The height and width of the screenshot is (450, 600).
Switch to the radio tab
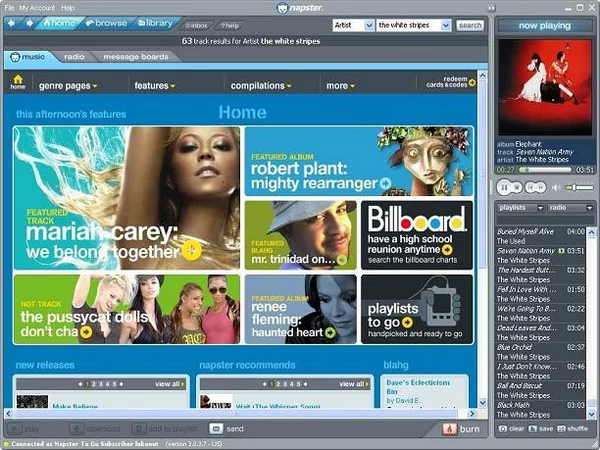tap(74, 57)
